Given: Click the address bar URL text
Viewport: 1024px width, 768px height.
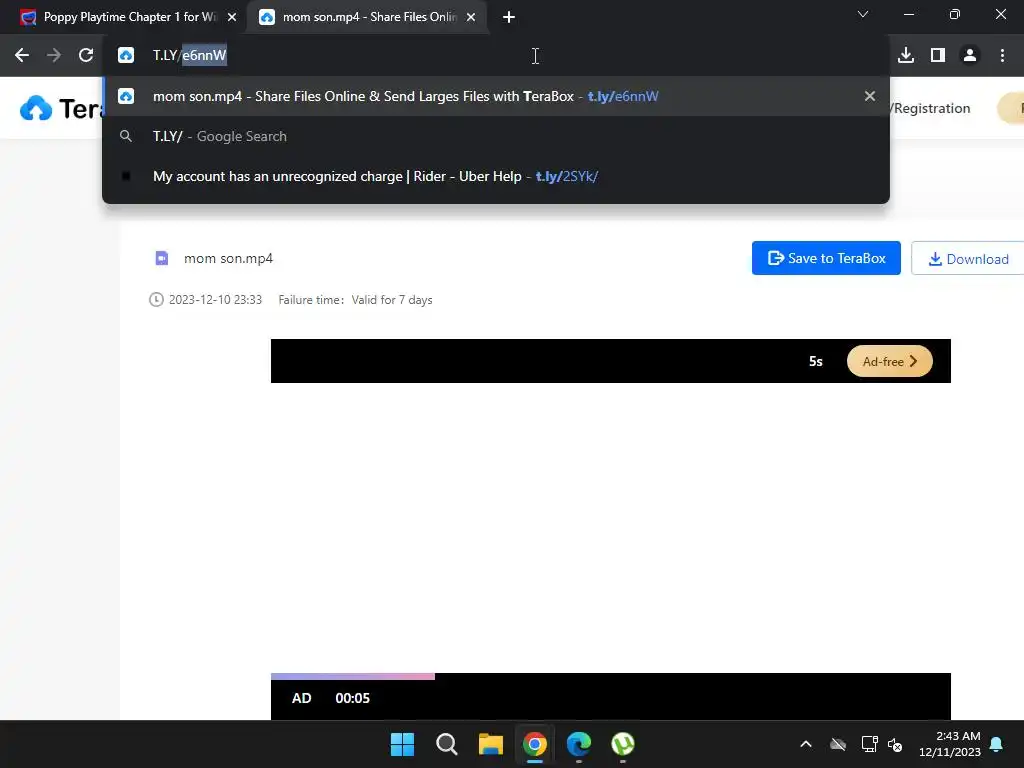Looking at the screenshot, I should coord(189,56).
